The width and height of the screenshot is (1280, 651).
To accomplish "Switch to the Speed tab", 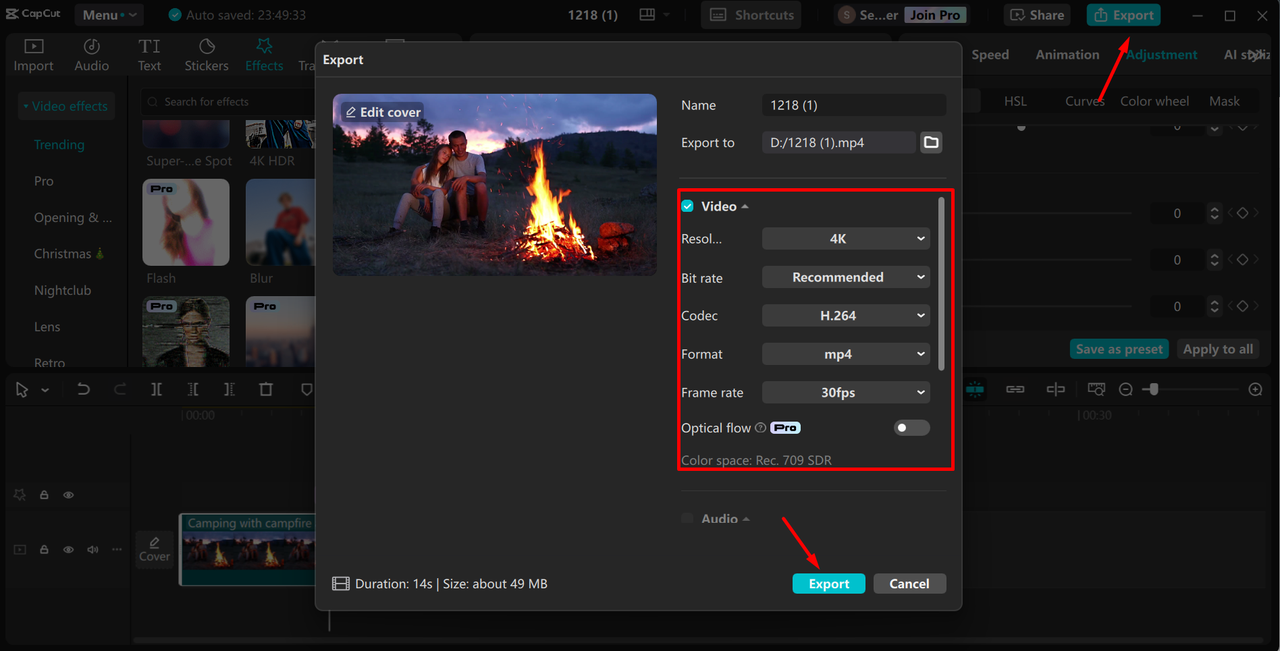I will point(990,55).
